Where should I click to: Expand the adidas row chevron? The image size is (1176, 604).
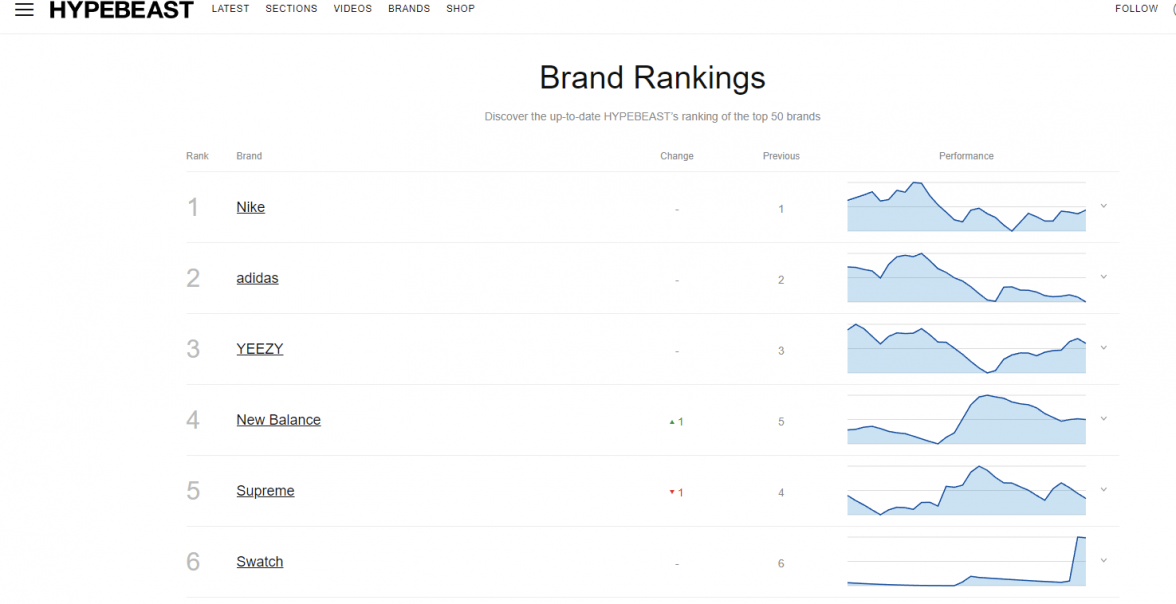pyautogui.click(x=1103, y=277)
